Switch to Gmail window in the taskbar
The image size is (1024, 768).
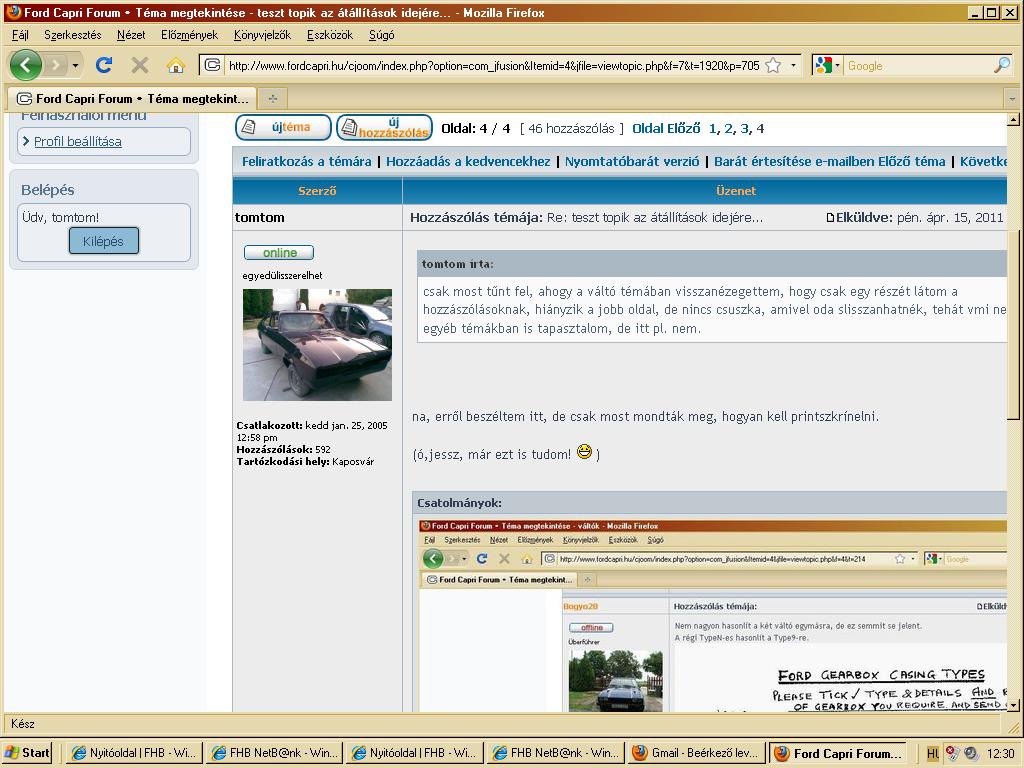(x=696, y=753)
